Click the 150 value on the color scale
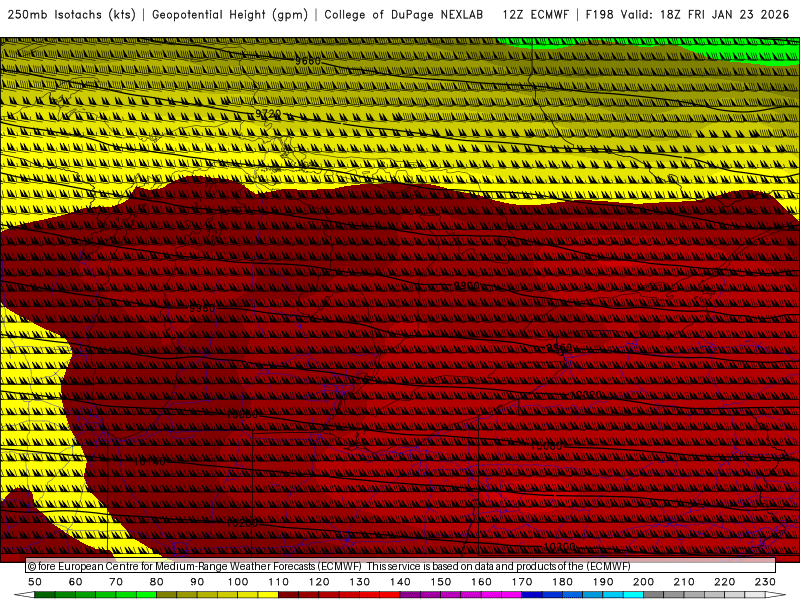The image size is (800, 600). click(x=441, y=582)
